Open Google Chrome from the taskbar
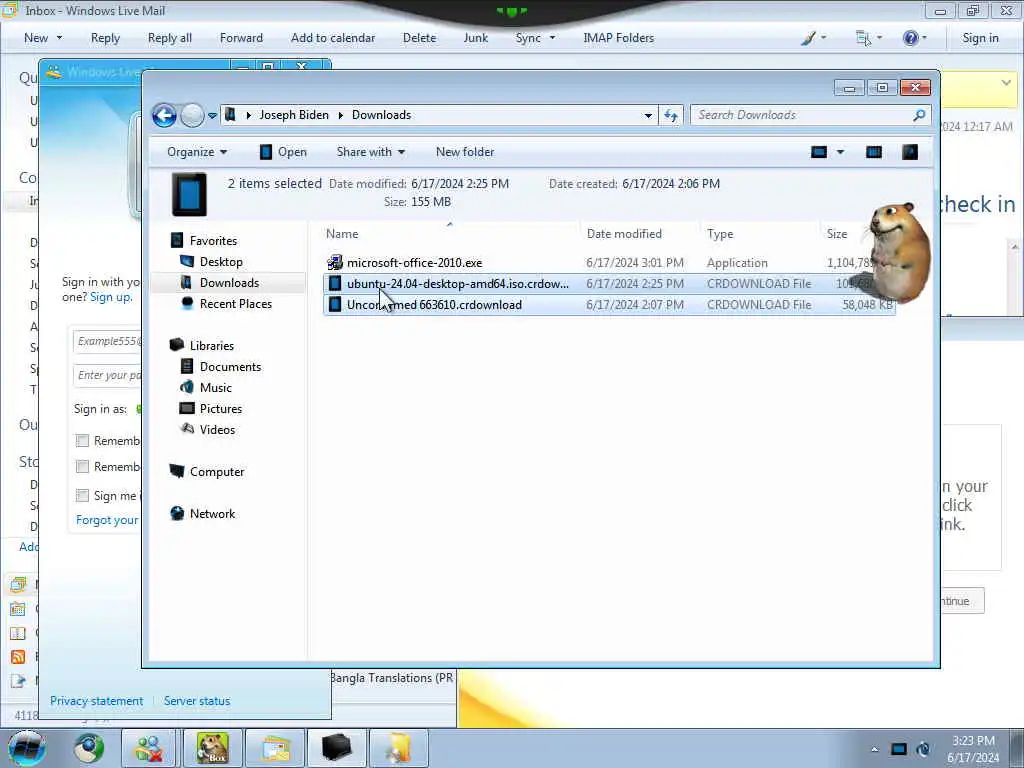The width and height of the screenshot is (1024, 768). [88, 748]
